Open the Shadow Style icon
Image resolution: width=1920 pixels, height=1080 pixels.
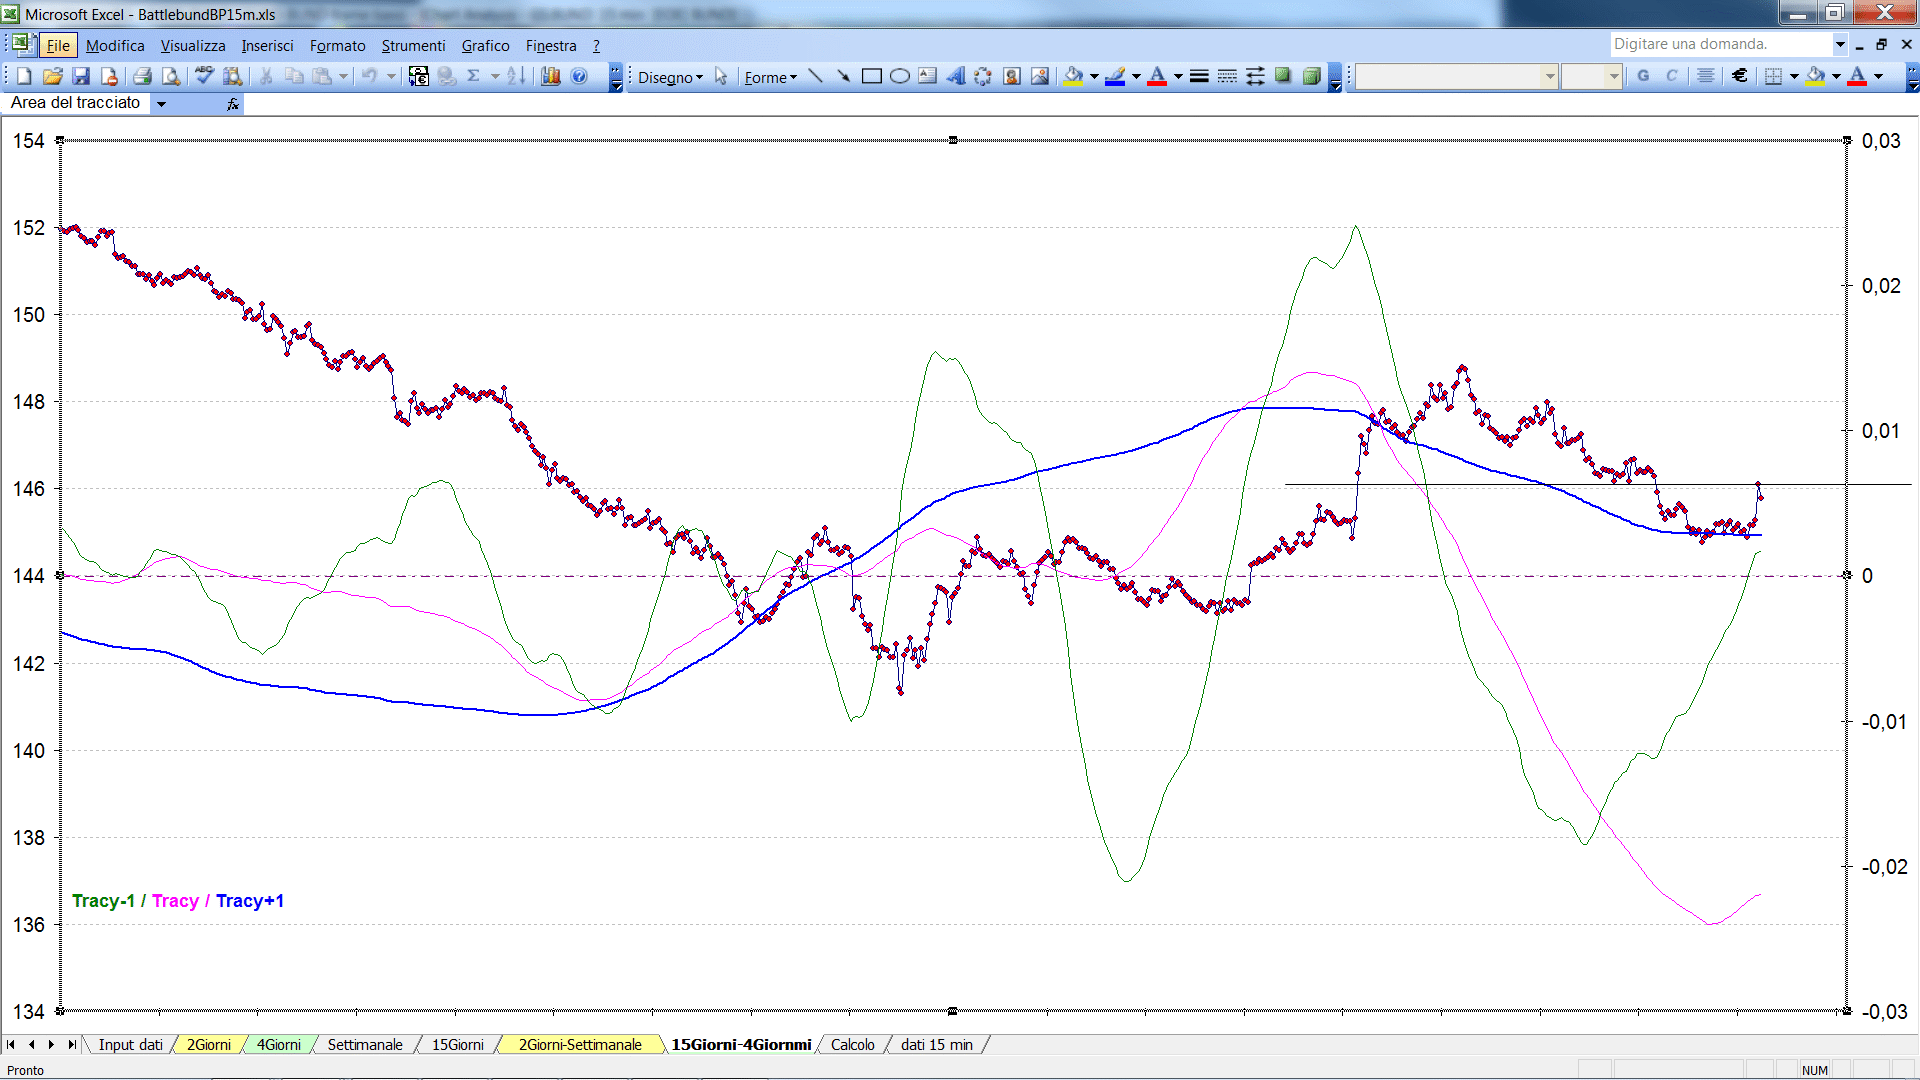coord(1283,76)
